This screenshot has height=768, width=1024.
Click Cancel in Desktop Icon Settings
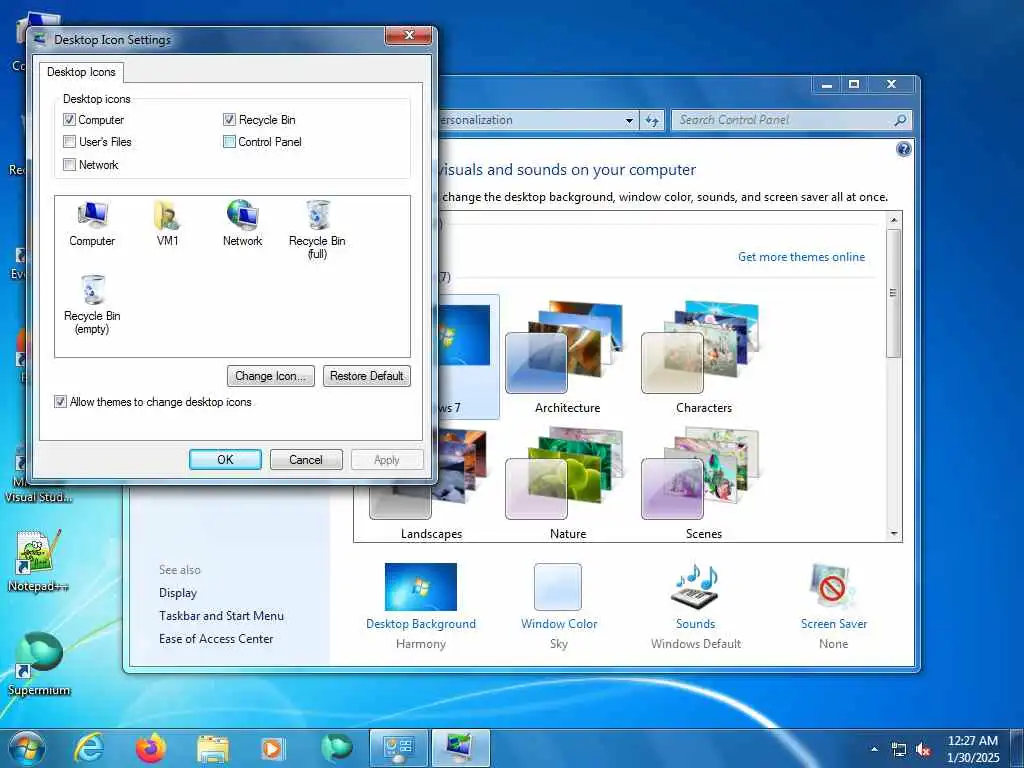coord(306,460)
